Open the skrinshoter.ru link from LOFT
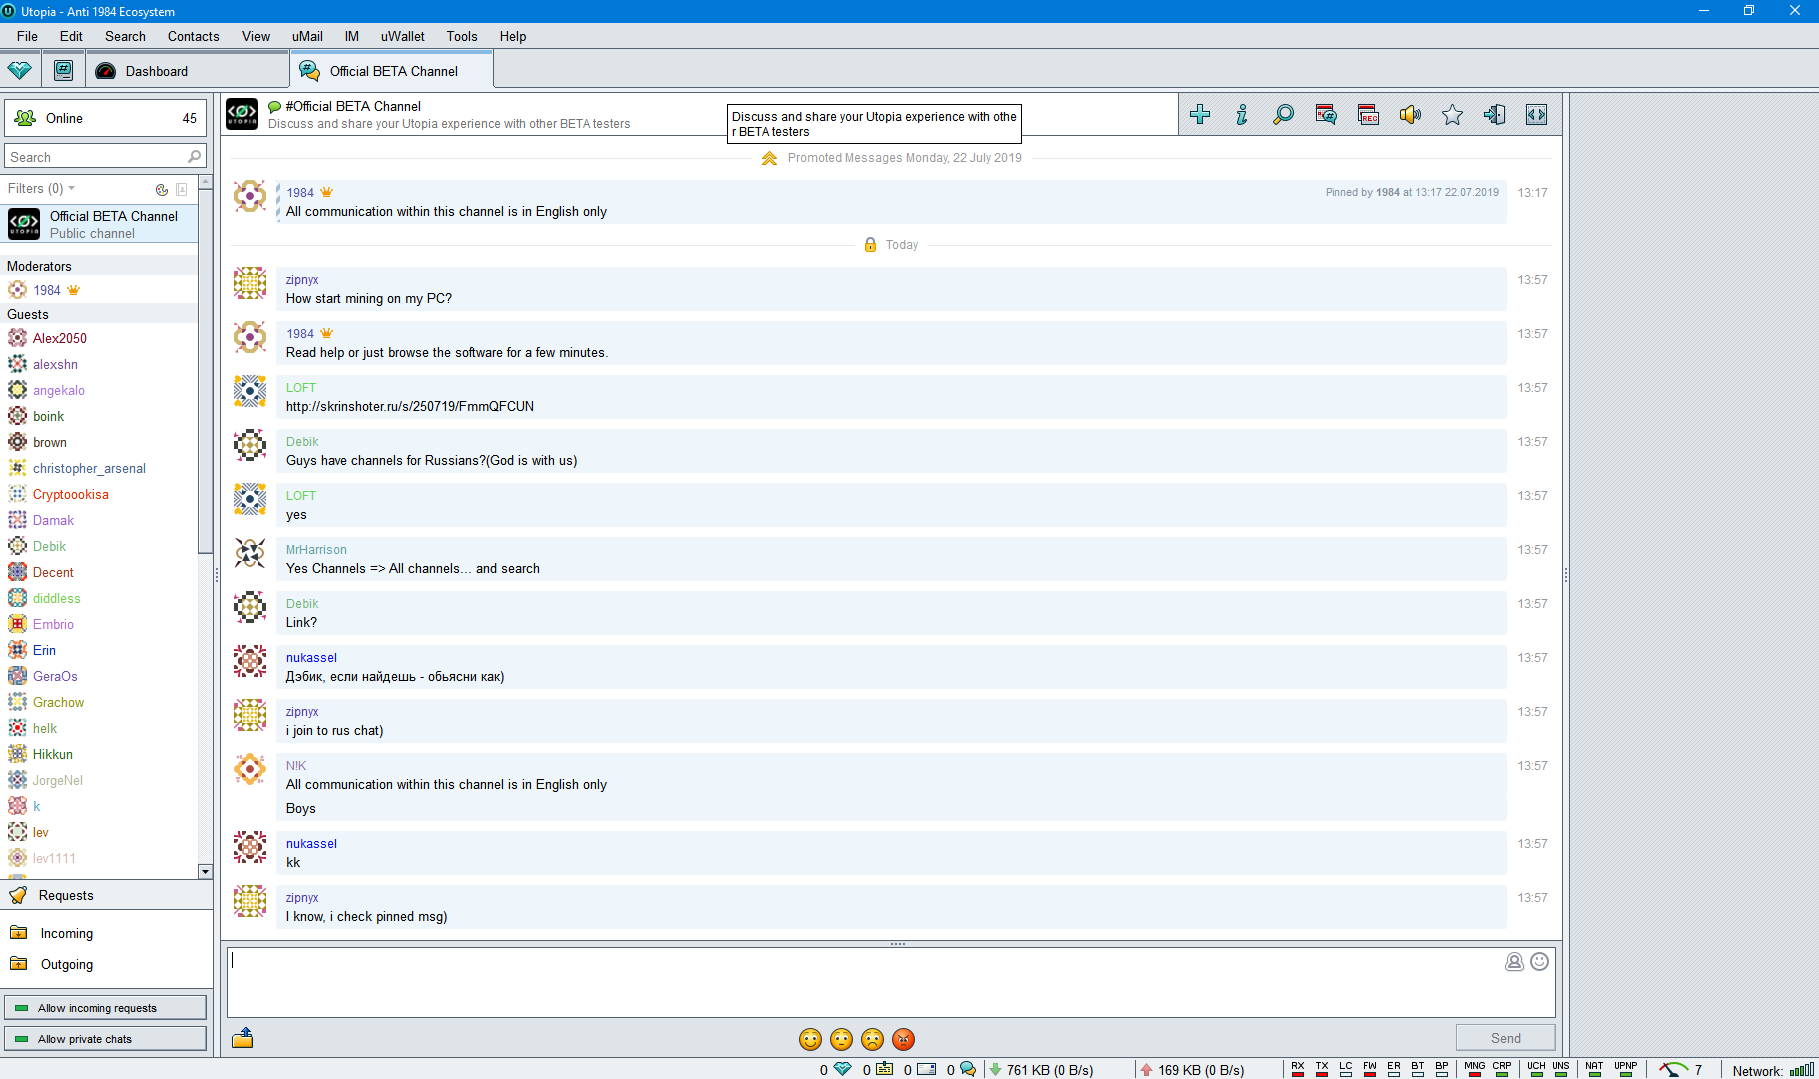Viewport: 1819px width, 1079px height. (x=410, y=407)
